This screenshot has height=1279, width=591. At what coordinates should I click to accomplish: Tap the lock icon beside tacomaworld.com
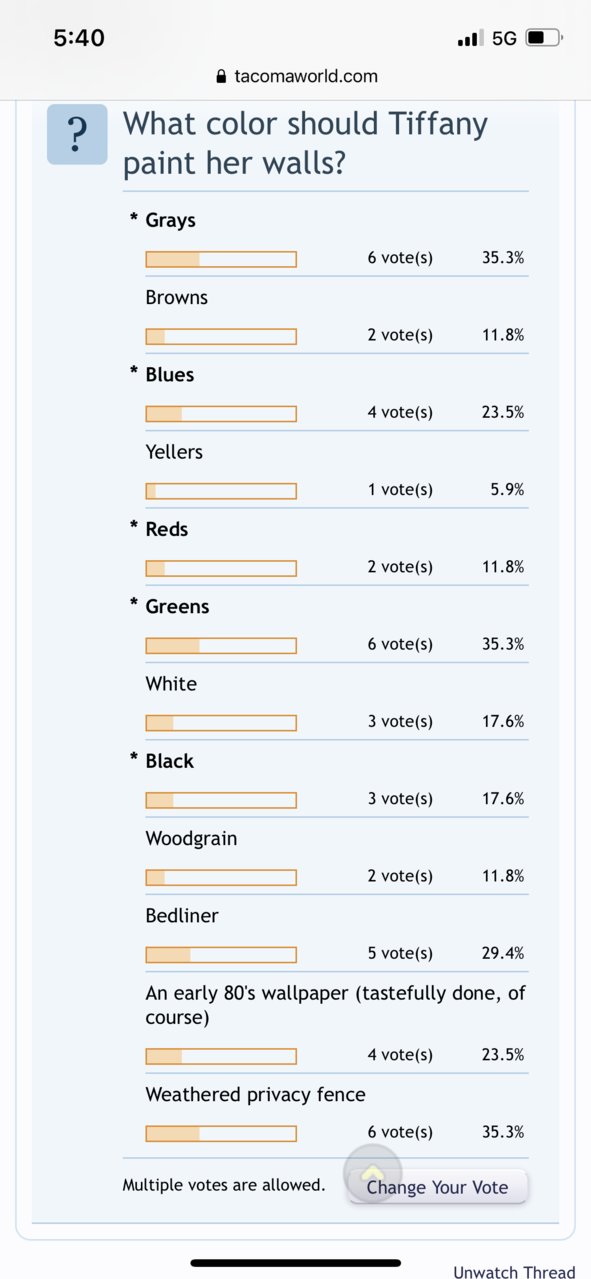coord(222,76)
